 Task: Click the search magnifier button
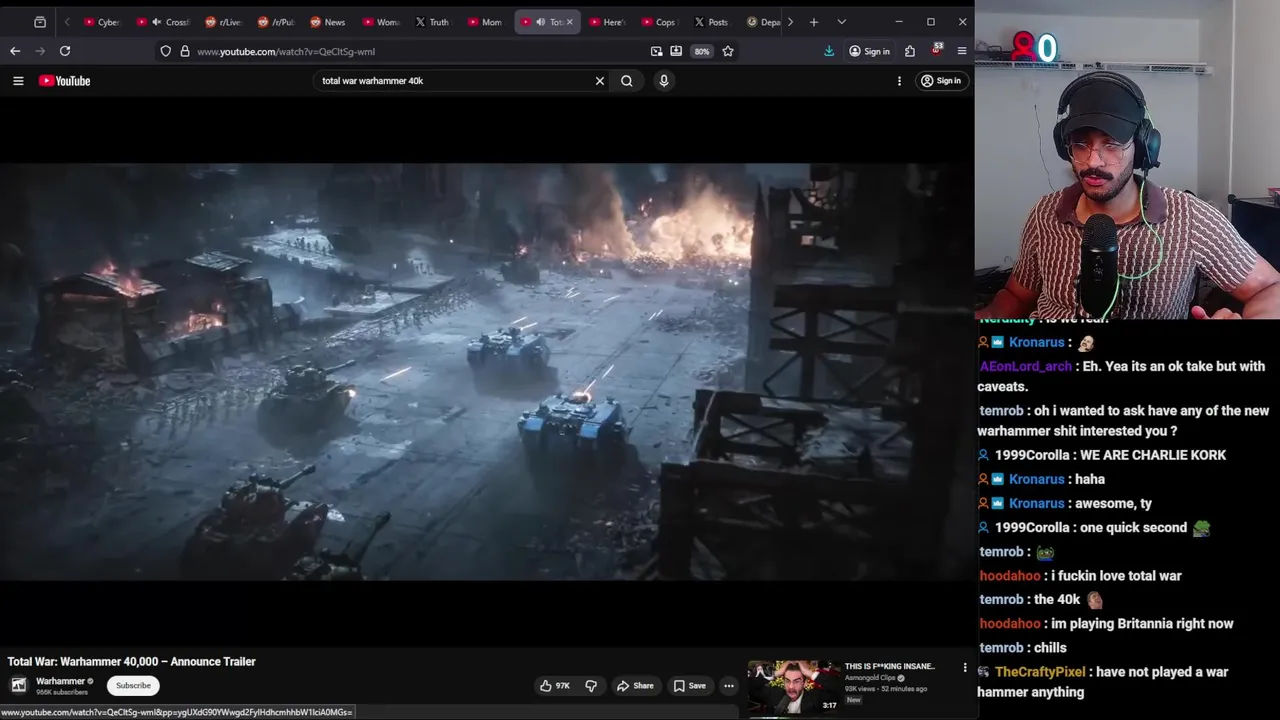click(x=627, y=81)
